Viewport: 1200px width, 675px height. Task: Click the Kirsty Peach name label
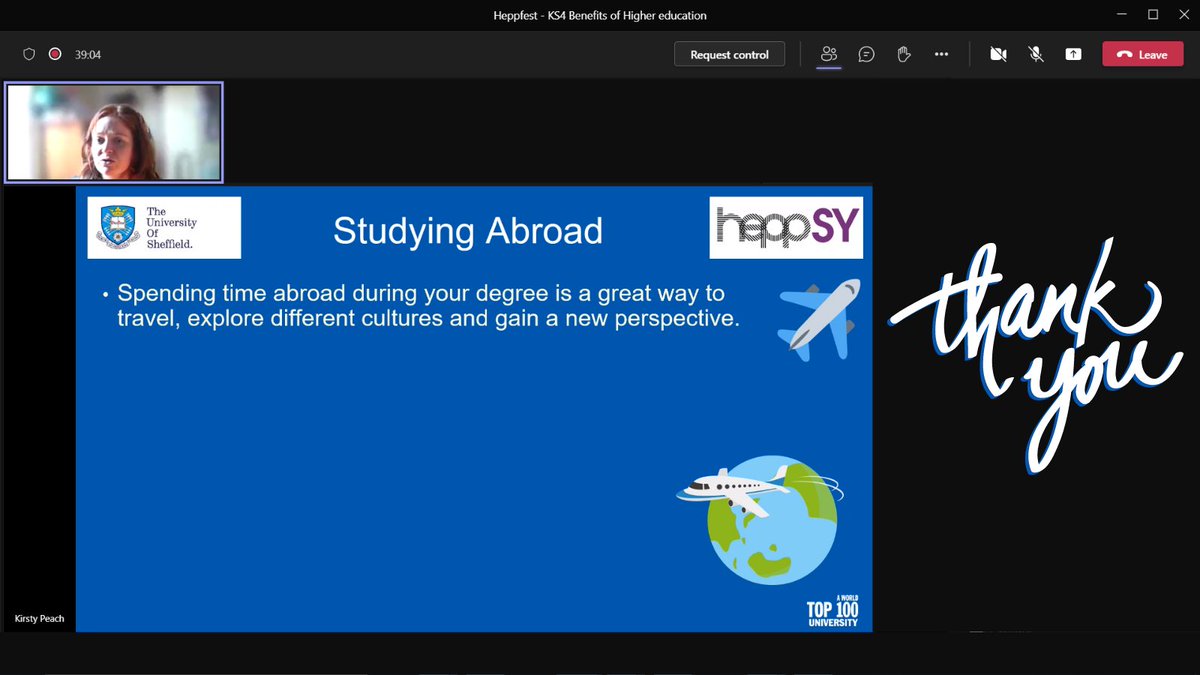pos(40,619)
